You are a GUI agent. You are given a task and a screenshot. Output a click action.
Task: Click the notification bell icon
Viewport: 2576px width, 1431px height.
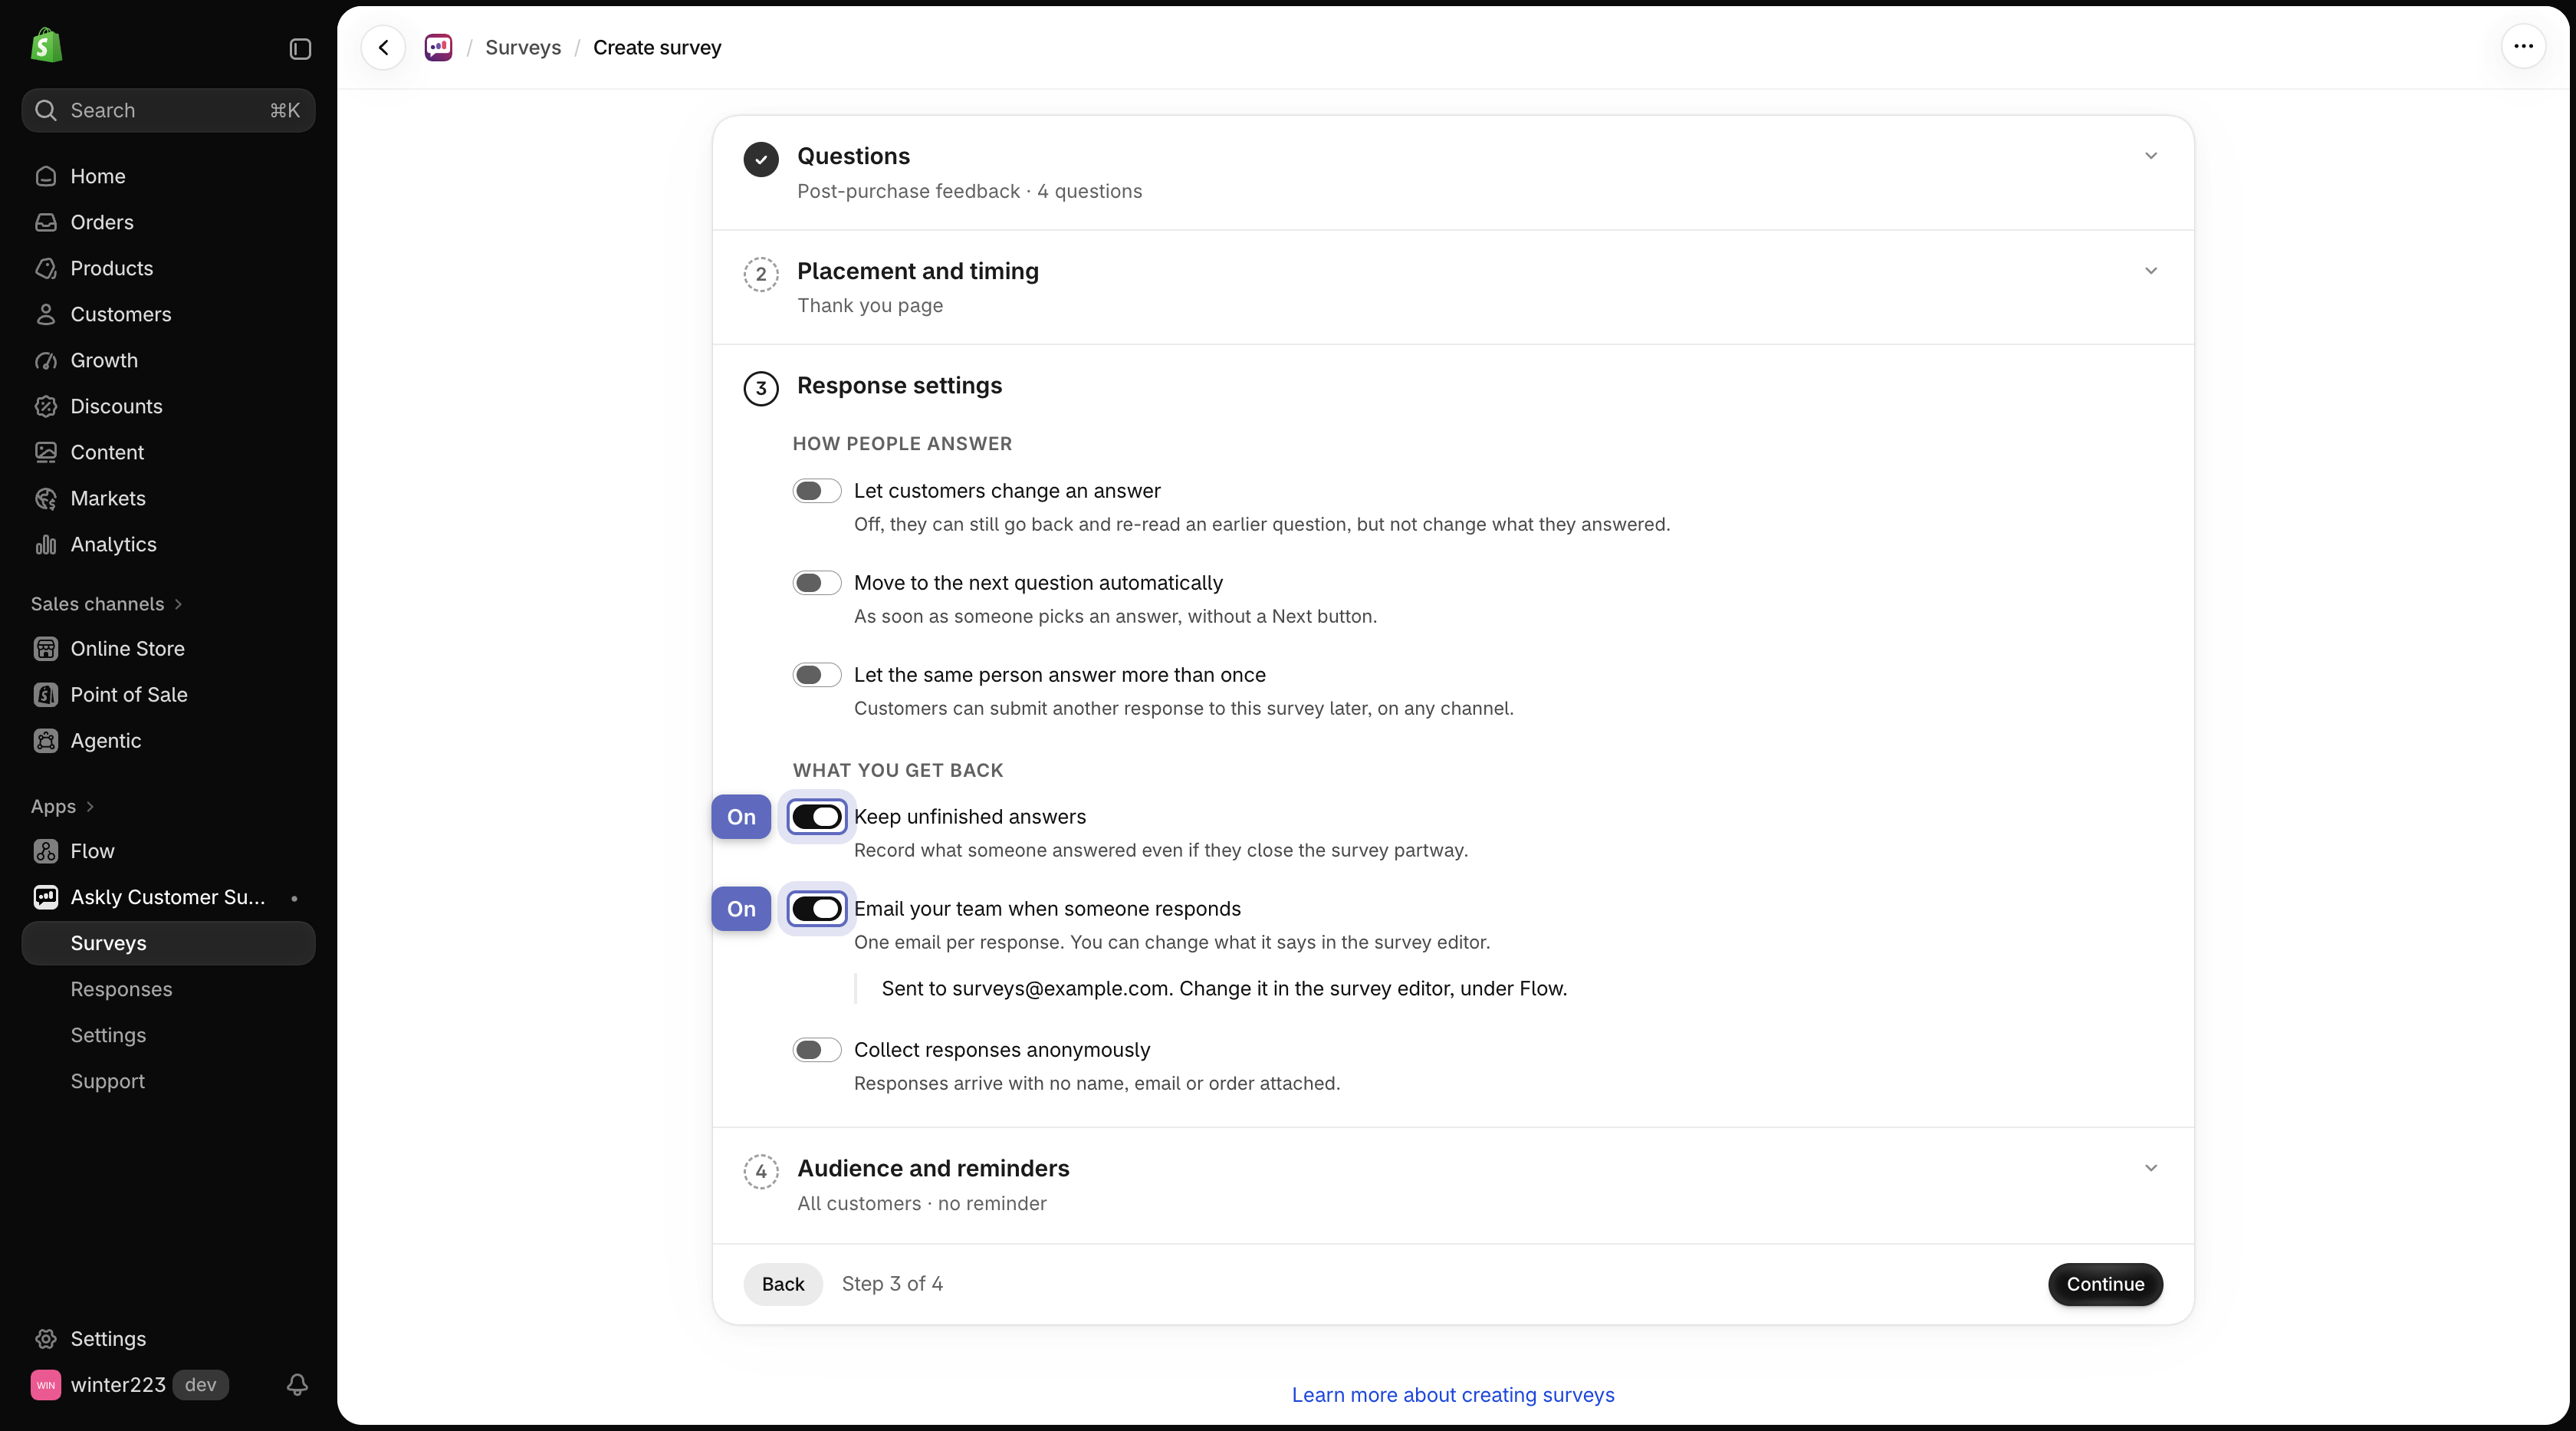[x=297, y=1384]
